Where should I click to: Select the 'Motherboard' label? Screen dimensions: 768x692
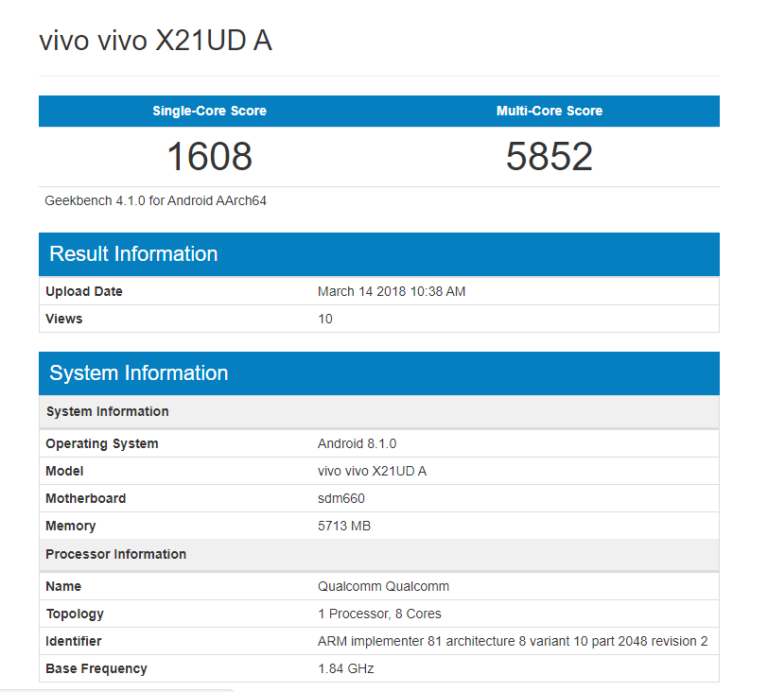coord(86,499)
